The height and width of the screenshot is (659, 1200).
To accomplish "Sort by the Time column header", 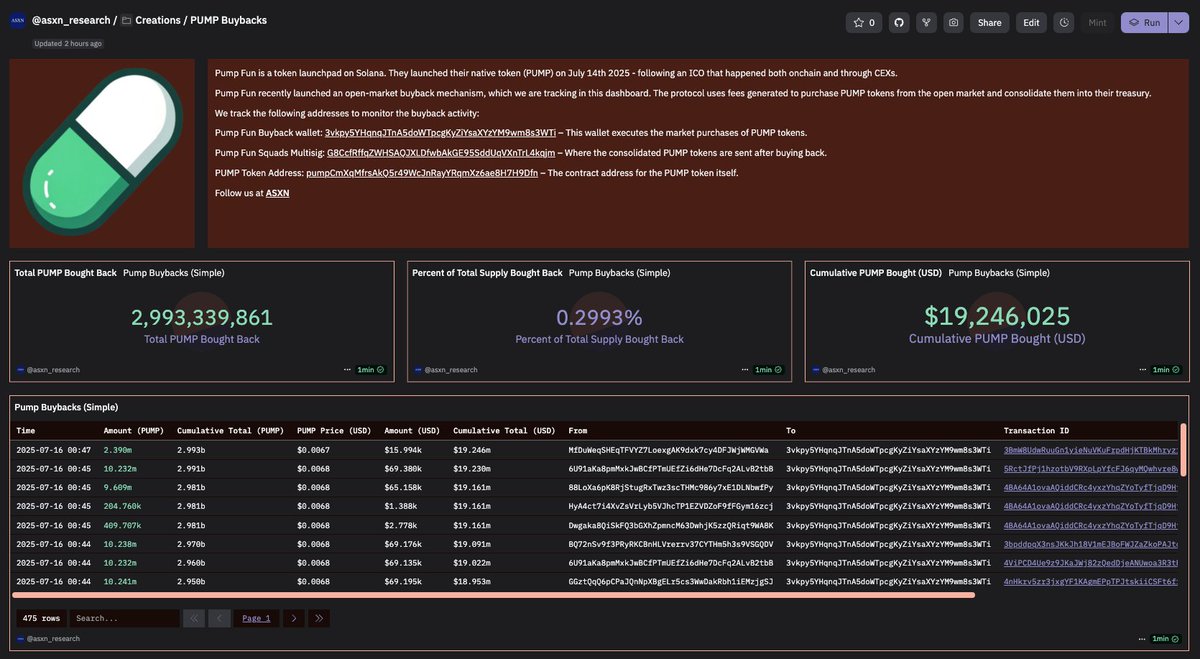I will coord(26,431).
